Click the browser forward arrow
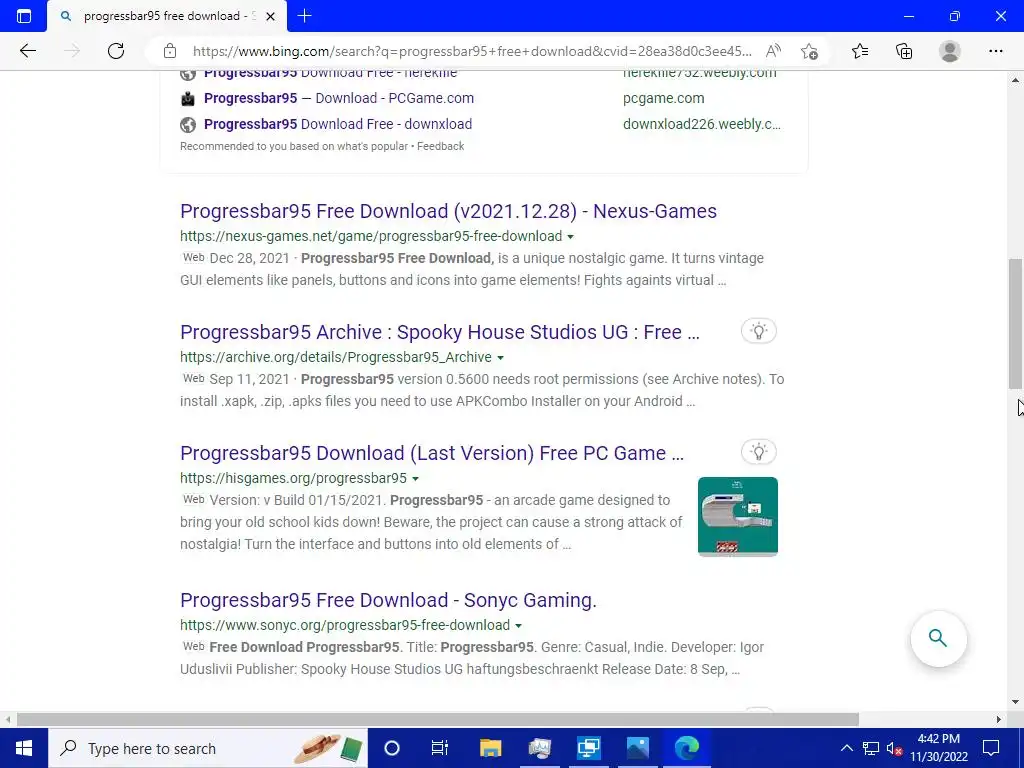This screenshot has width=1024, height=768. (72, 51)
